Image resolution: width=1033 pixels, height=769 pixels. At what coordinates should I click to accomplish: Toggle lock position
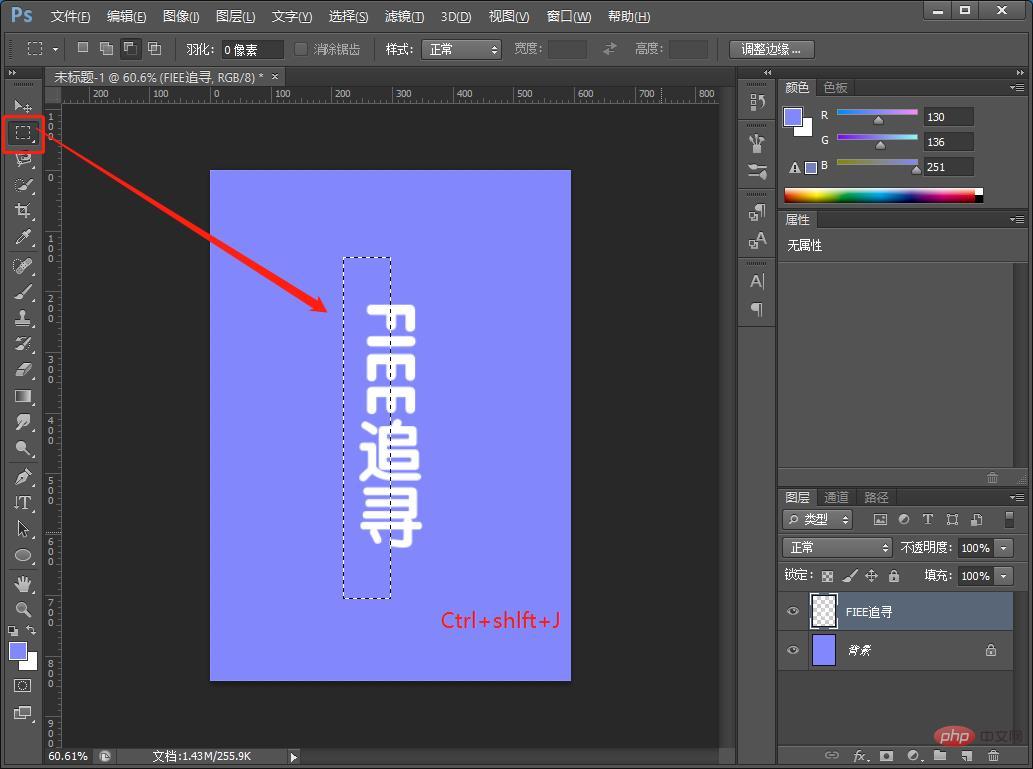872,576
